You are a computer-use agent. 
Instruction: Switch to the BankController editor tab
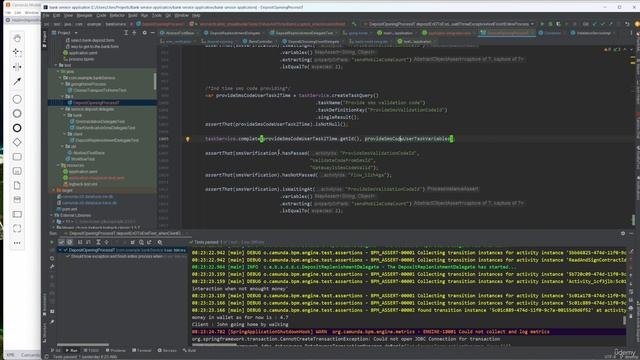pos(258,42)
